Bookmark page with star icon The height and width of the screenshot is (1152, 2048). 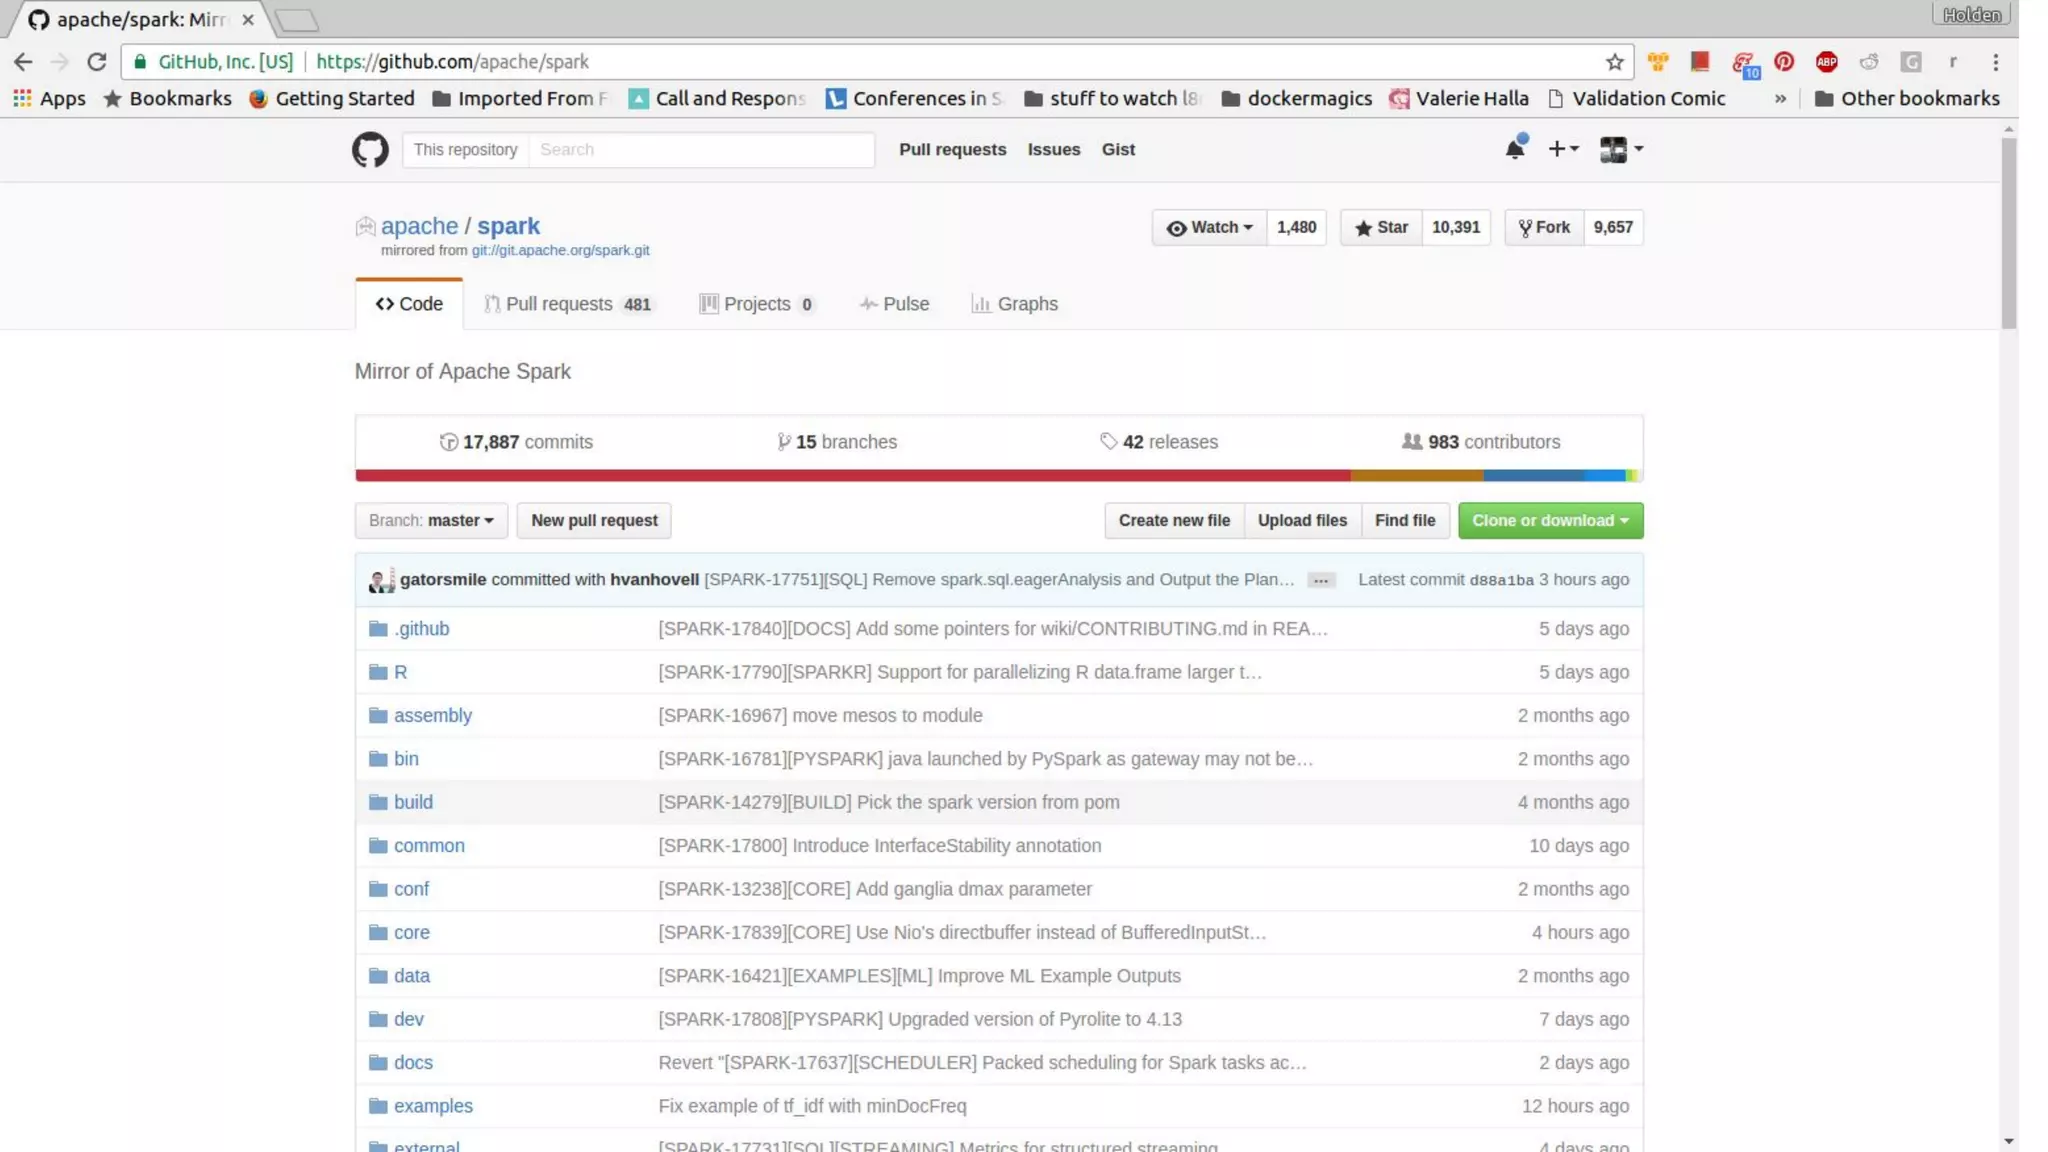tap(1614, 62)
